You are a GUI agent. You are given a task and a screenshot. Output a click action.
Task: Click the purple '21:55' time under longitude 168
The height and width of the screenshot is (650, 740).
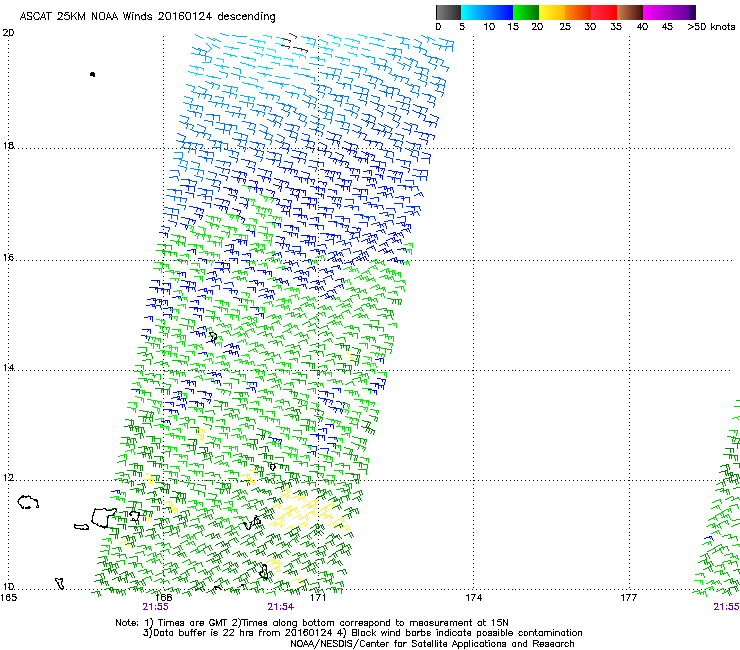pyautogui.click(x=155, y=607)
